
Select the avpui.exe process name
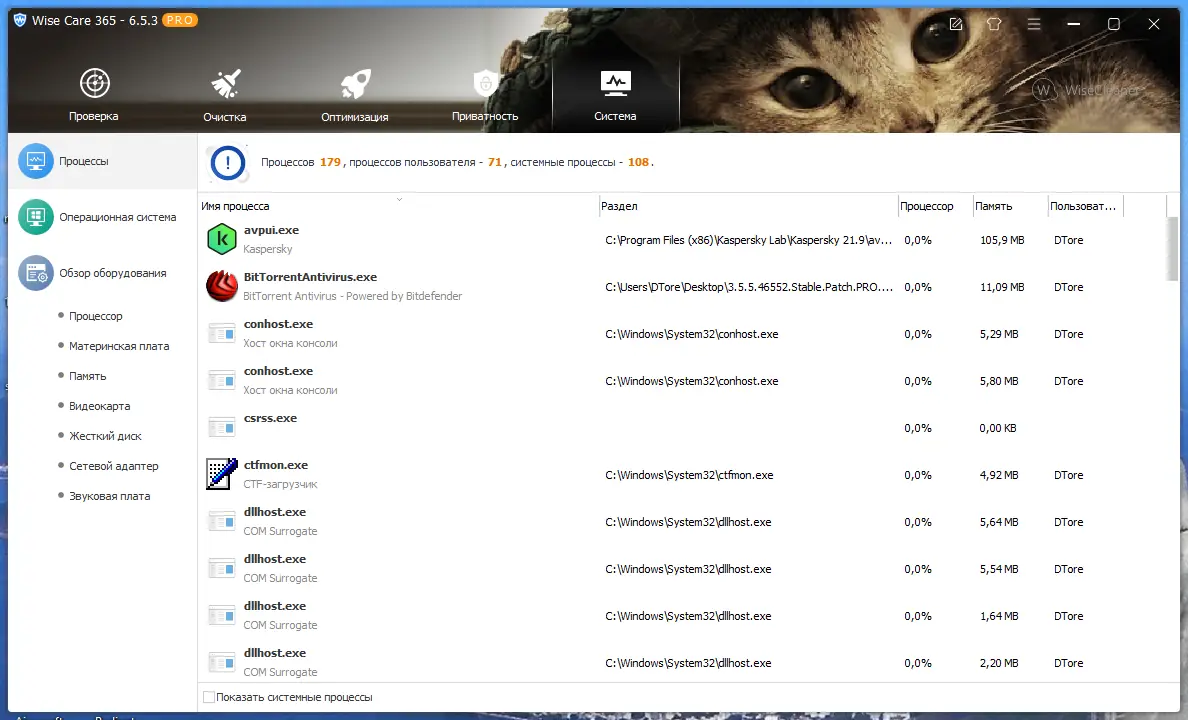(271, 230)
